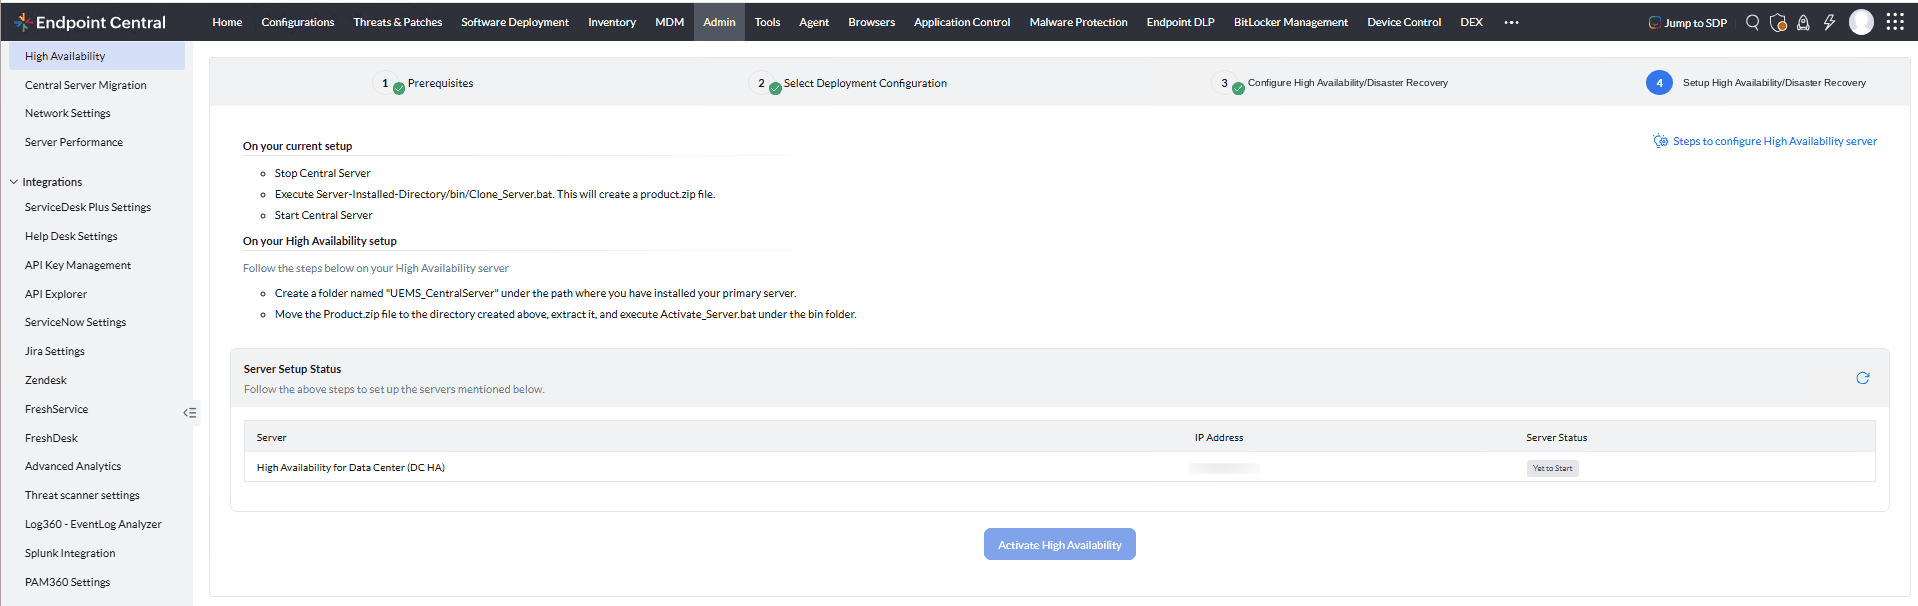The width and height of the screenshot is (1918, 606).
Task: Click the rocket quick-launch icon
Action: click(x=1803, y=22)
